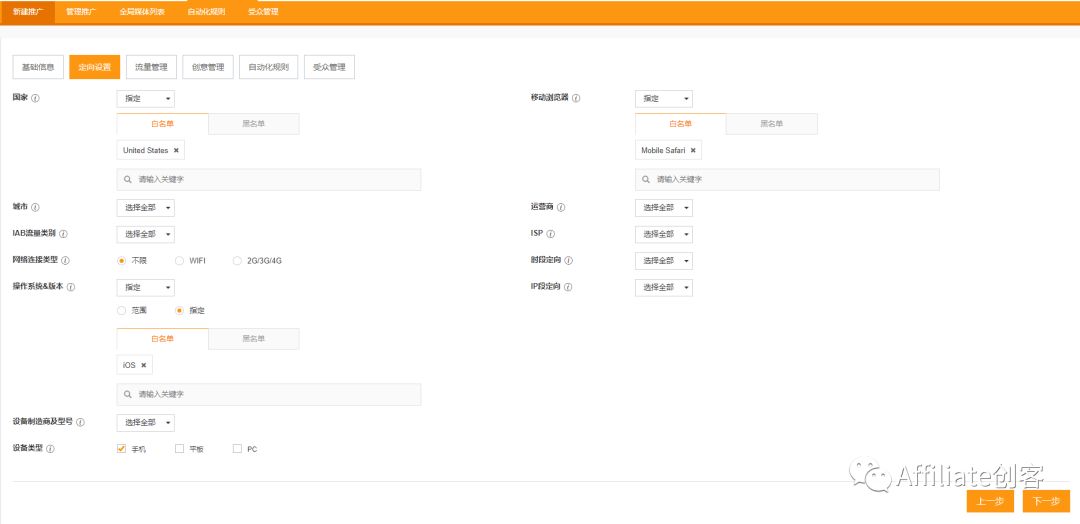Select the 白名单 tab under 移动浏览器
Screen dimensions: 1080x524
pos(681,124)
